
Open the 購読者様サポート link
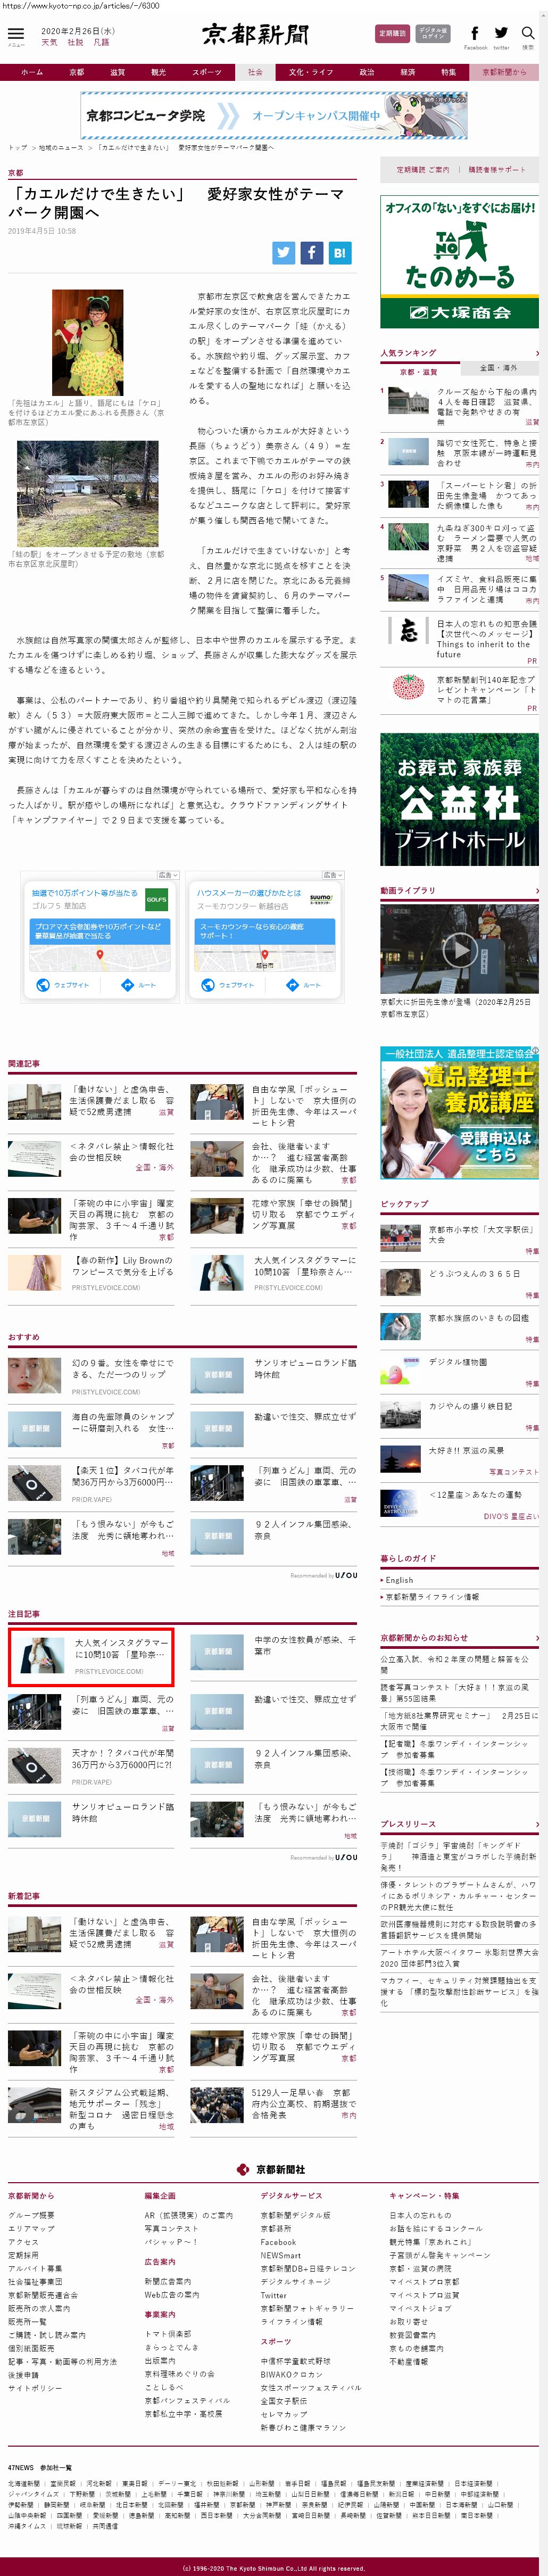click(x=497, y=169)
